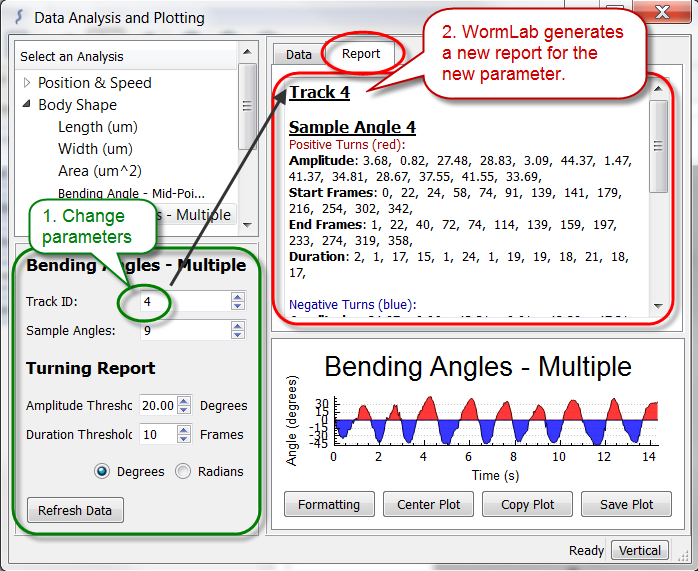The image size is (698, 571).
Task: Select Area (um^2) analysis
Action: click(100, 170)
